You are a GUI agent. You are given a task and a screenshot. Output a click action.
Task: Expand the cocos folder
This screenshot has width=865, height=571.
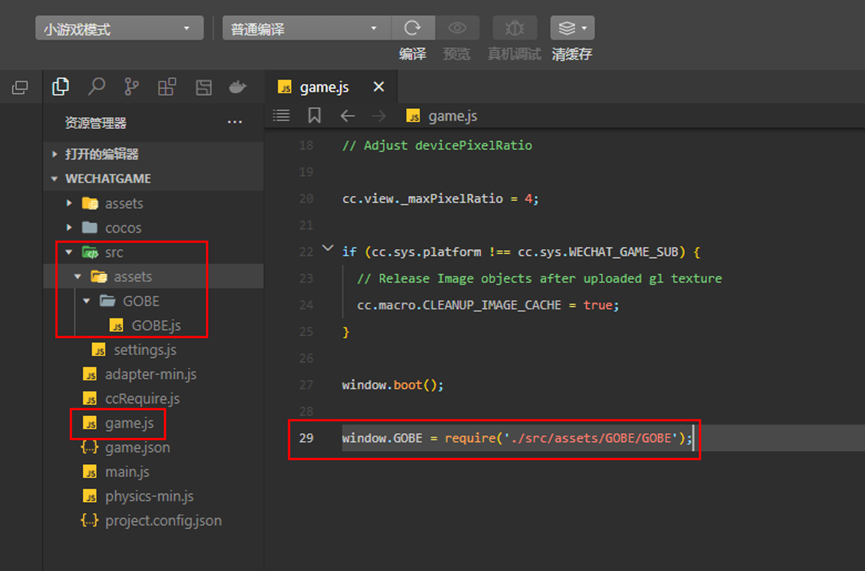tap(123, 228)
